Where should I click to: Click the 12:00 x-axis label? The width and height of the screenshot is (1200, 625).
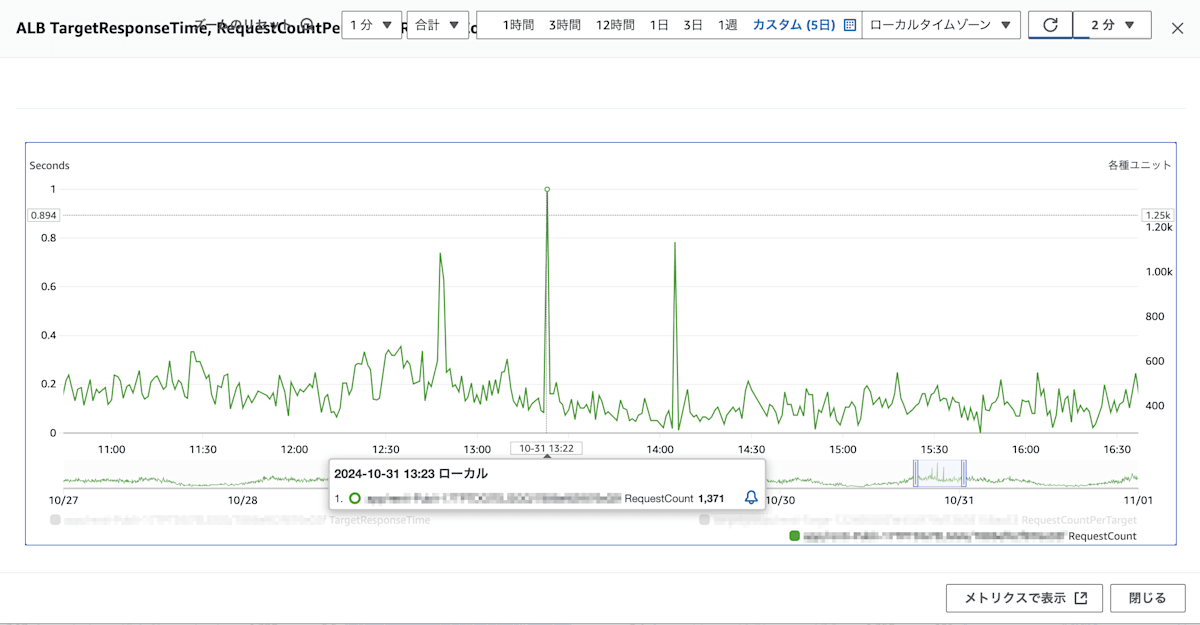pyautogui.click(x=294, y=449)
